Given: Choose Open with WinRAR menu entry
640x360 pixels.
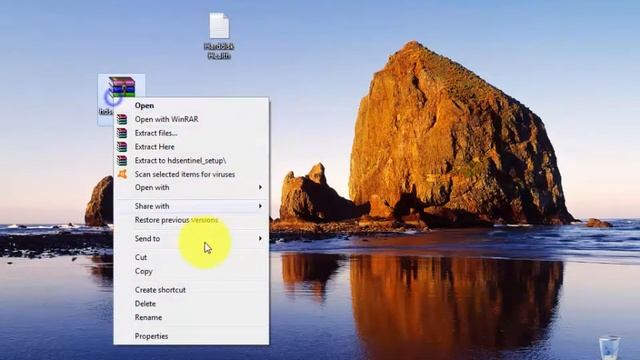Looking at the screenshot, I should (x=191, y=119).
